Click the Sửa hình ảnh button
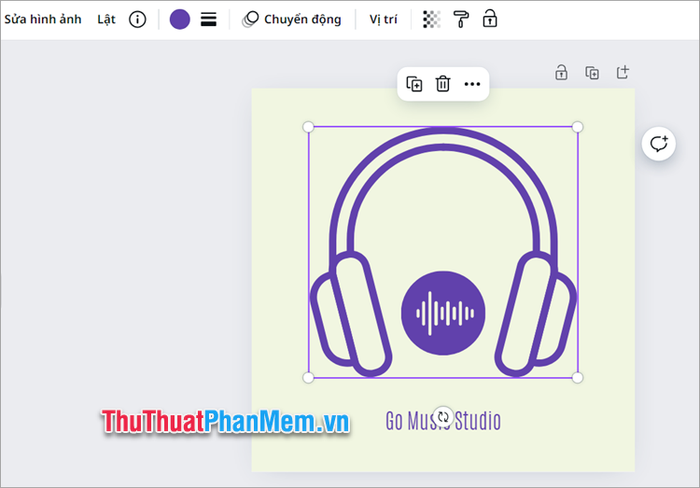Screen dimensions: 700x488 pos(43,19)
